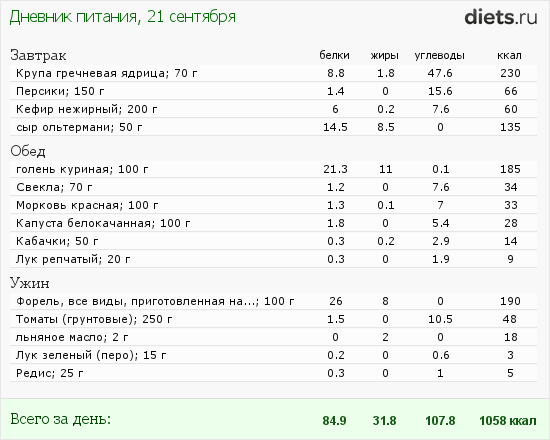
Task: Click the title "Дневник питания, 21 сентября"
Action: coord(122,17)
